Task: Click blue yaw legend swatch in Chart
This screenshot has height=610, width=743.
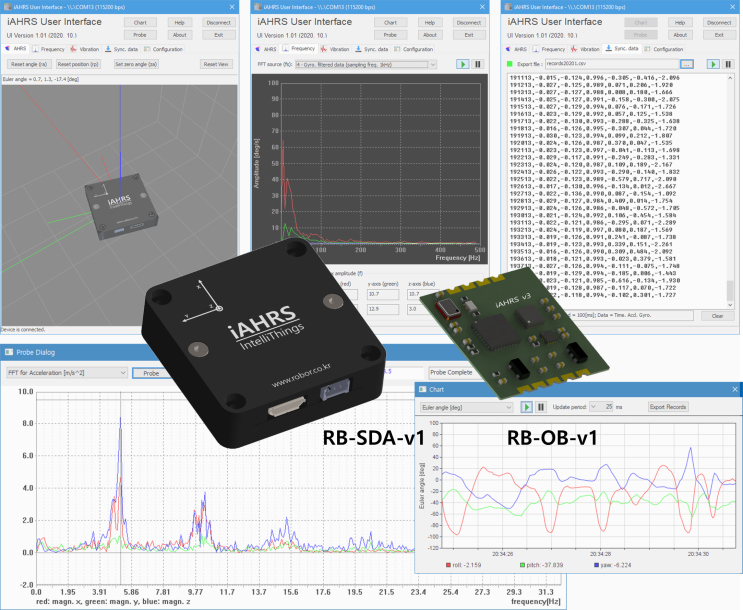Action: point(597,565)
